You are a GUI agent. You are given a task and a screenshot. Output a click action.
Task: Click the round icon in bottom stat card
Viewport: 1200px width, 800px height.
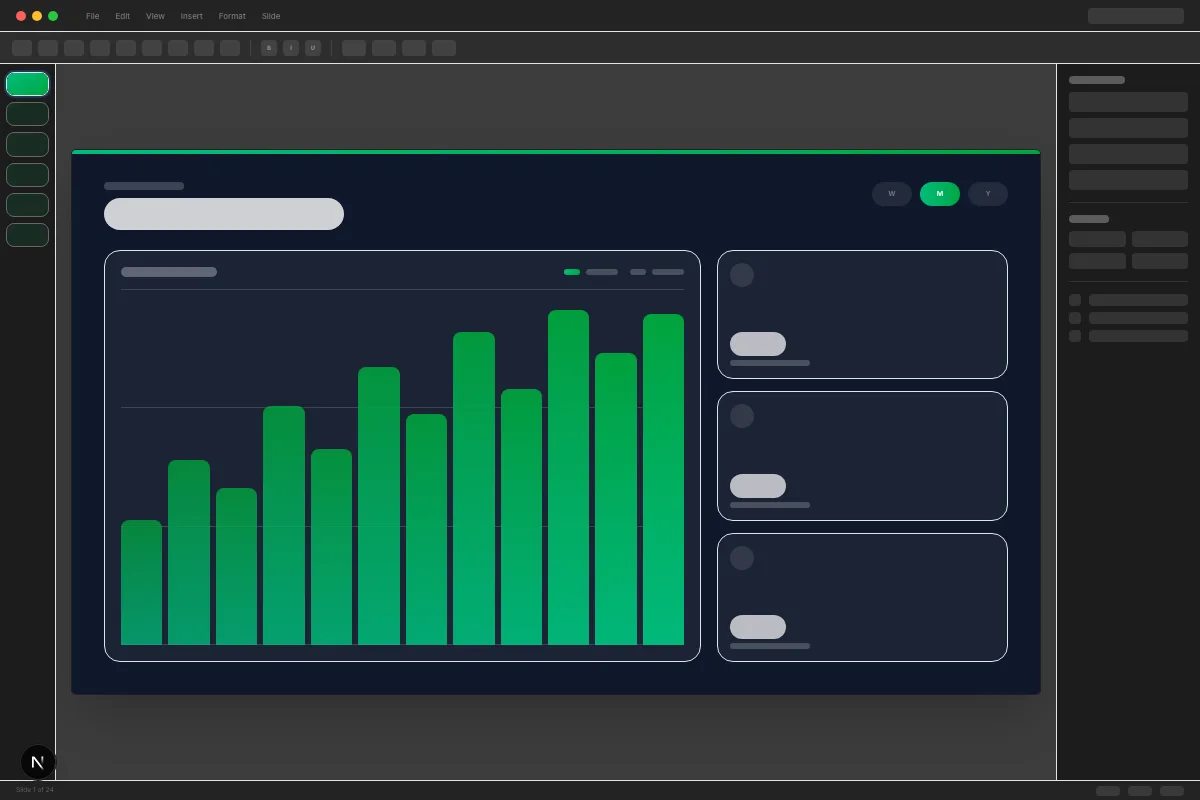742,558
